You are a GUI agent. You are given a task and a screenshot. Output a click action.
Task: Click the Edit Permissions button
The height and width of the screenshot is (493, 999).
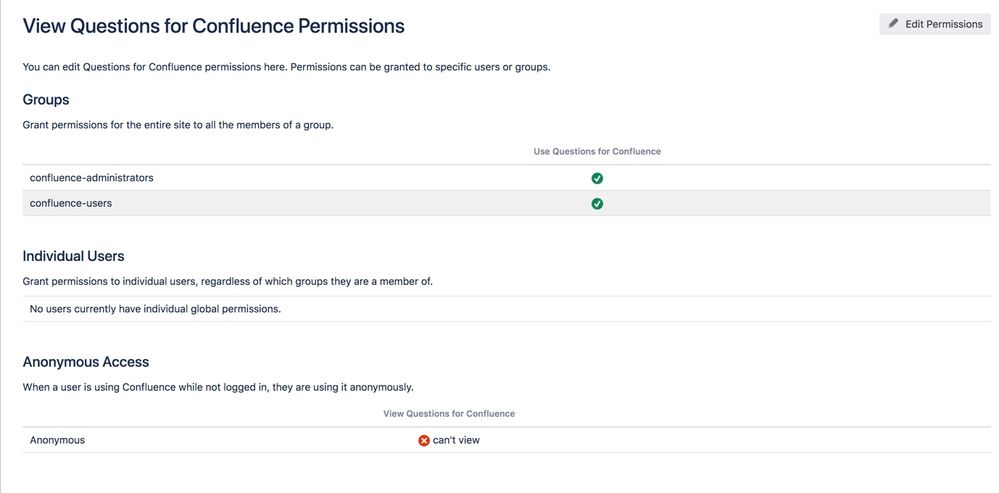coord(934,24)
